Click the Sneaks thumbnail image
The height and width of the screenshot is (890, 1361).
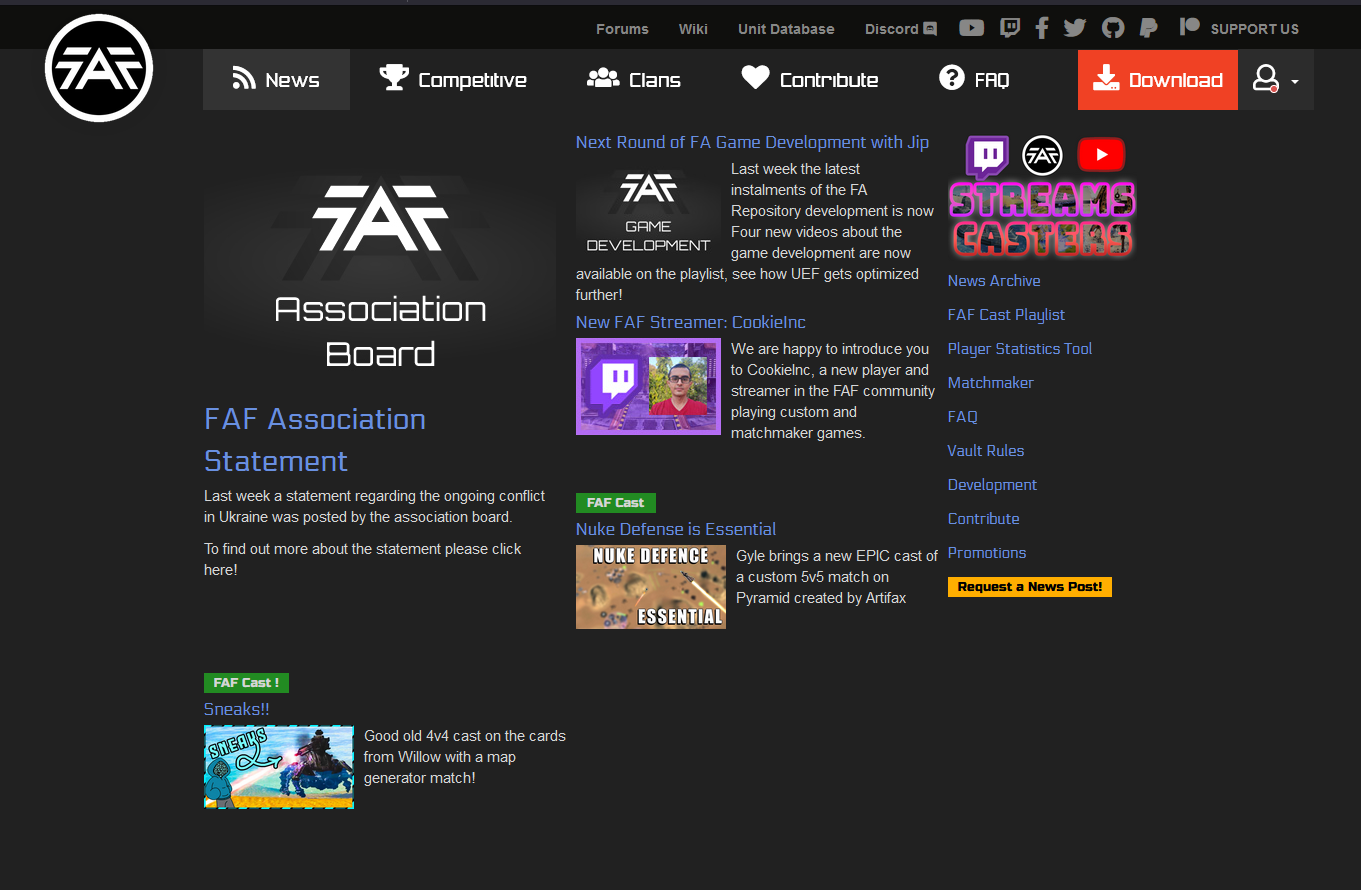coord(279,767)
